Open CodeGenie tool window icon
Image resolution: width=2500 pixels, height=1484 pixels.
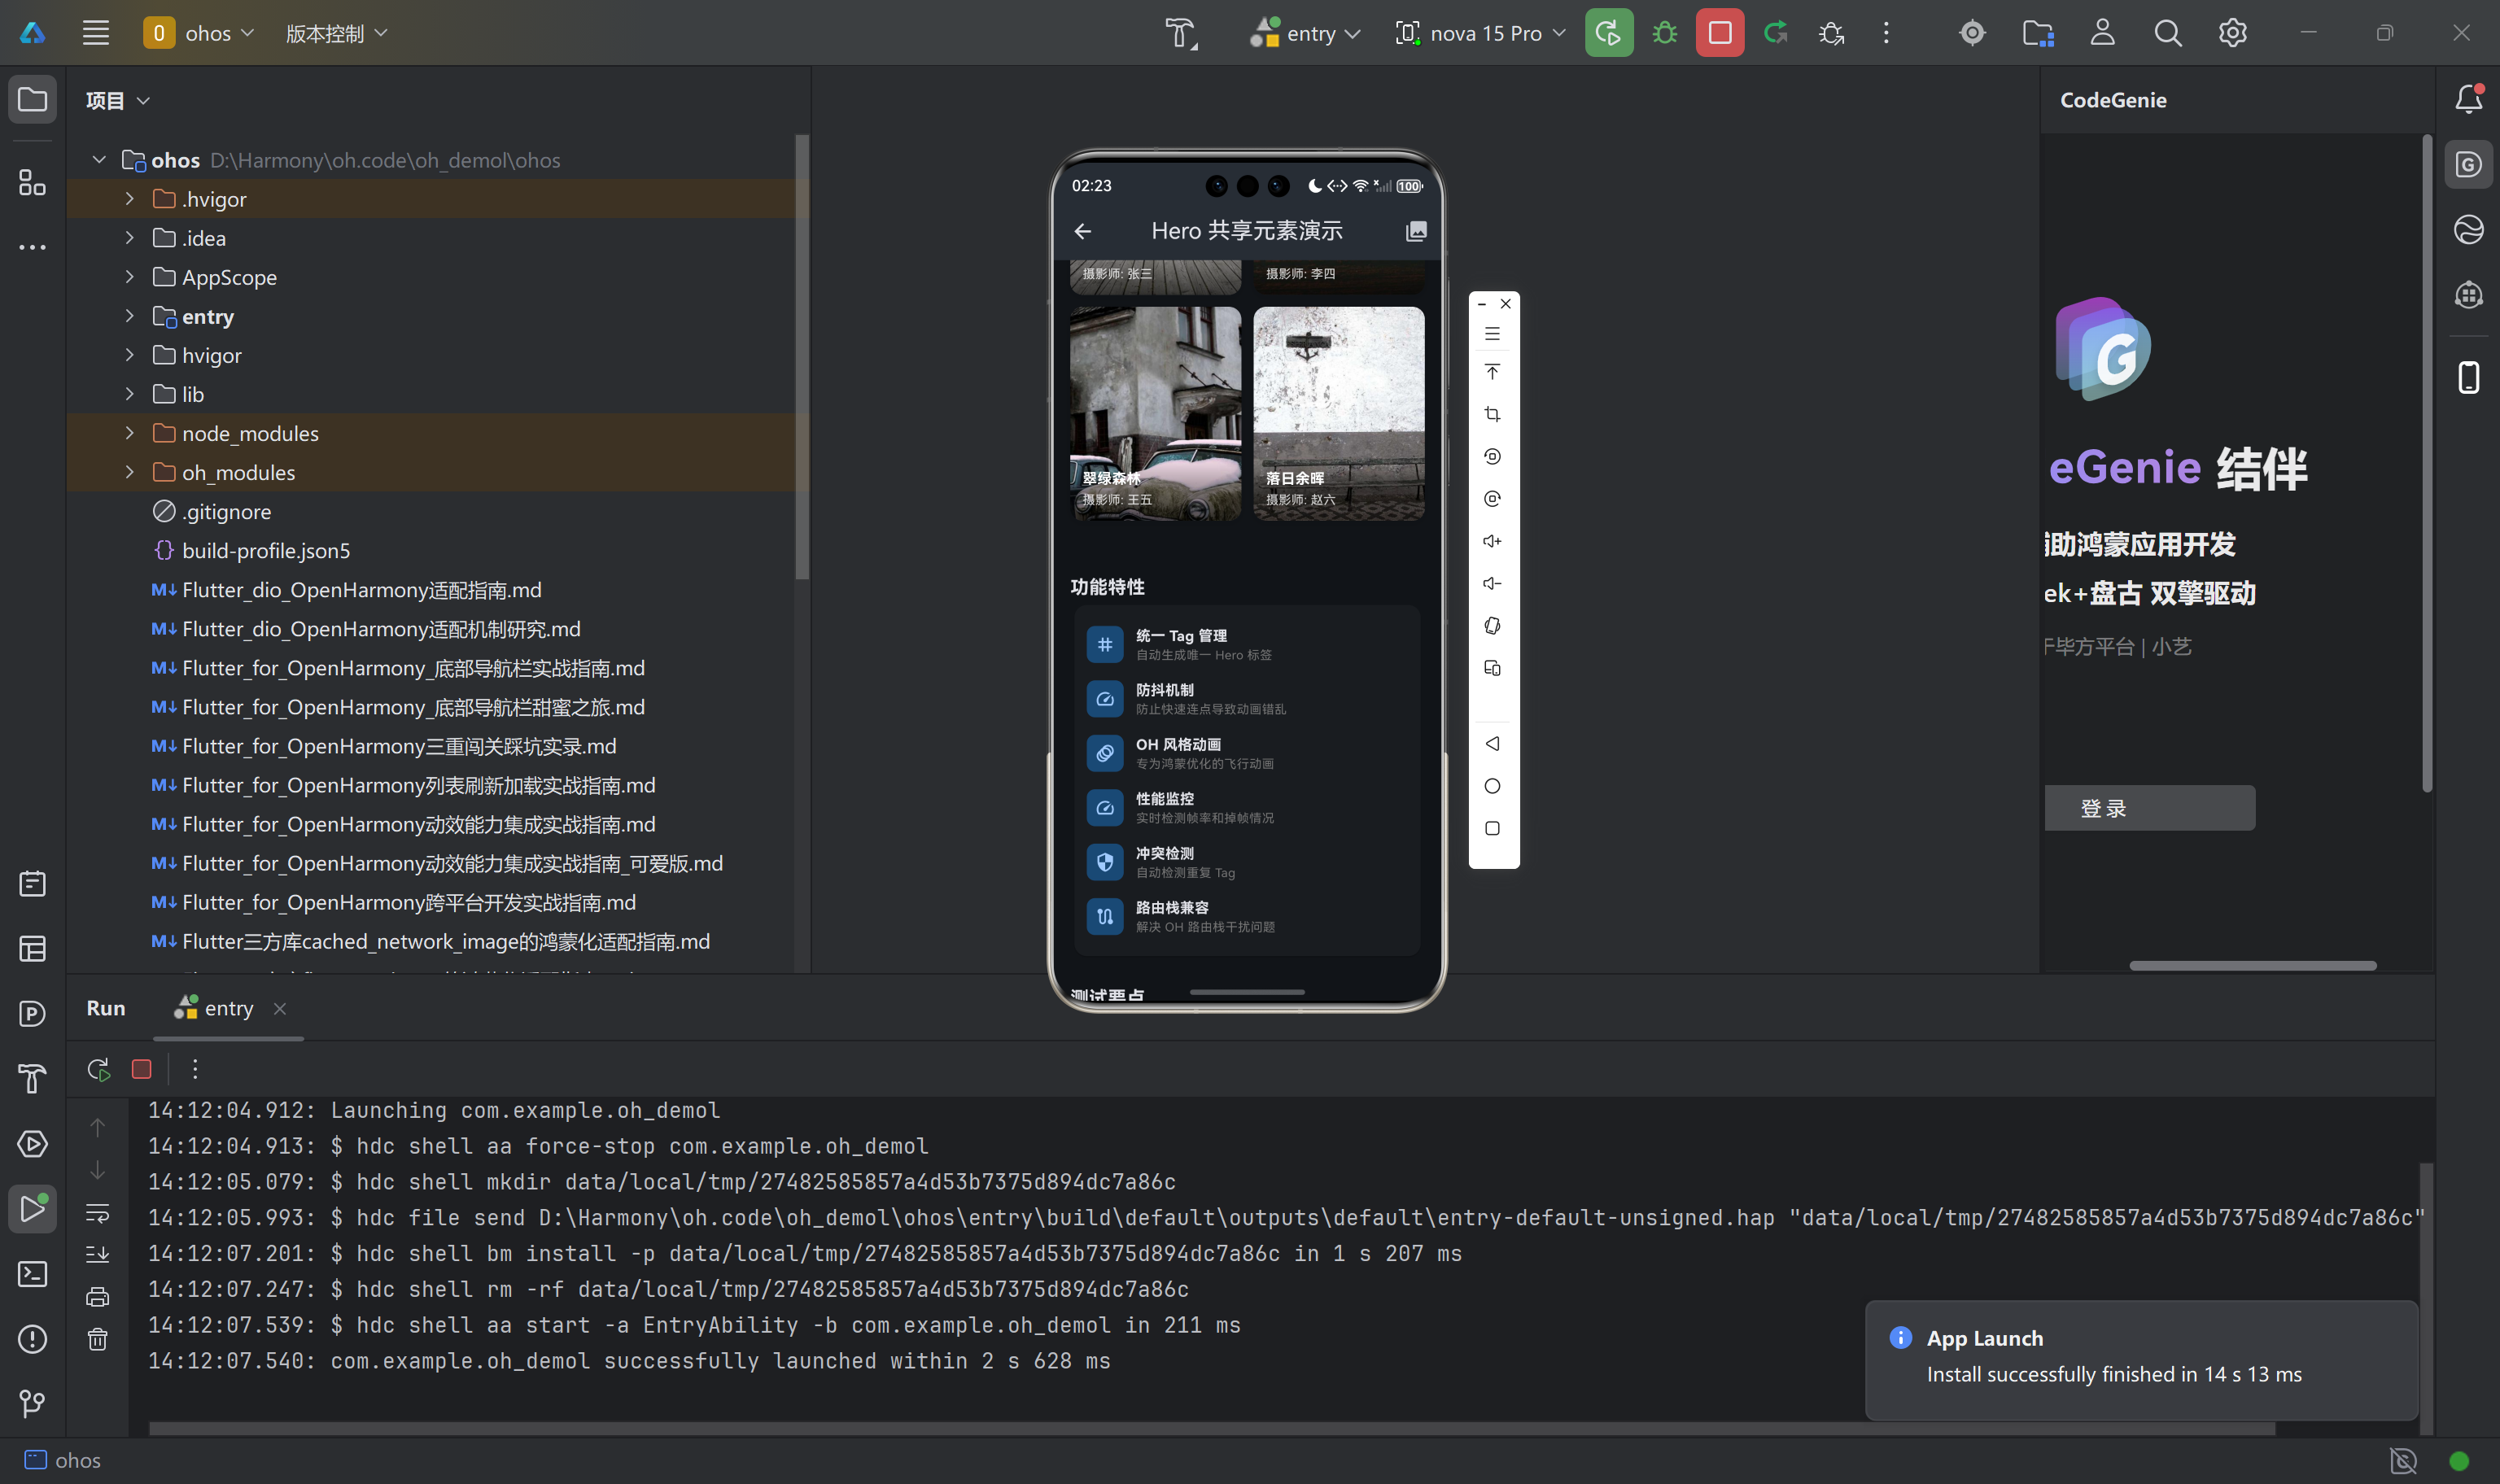[x=2468, y=164]
